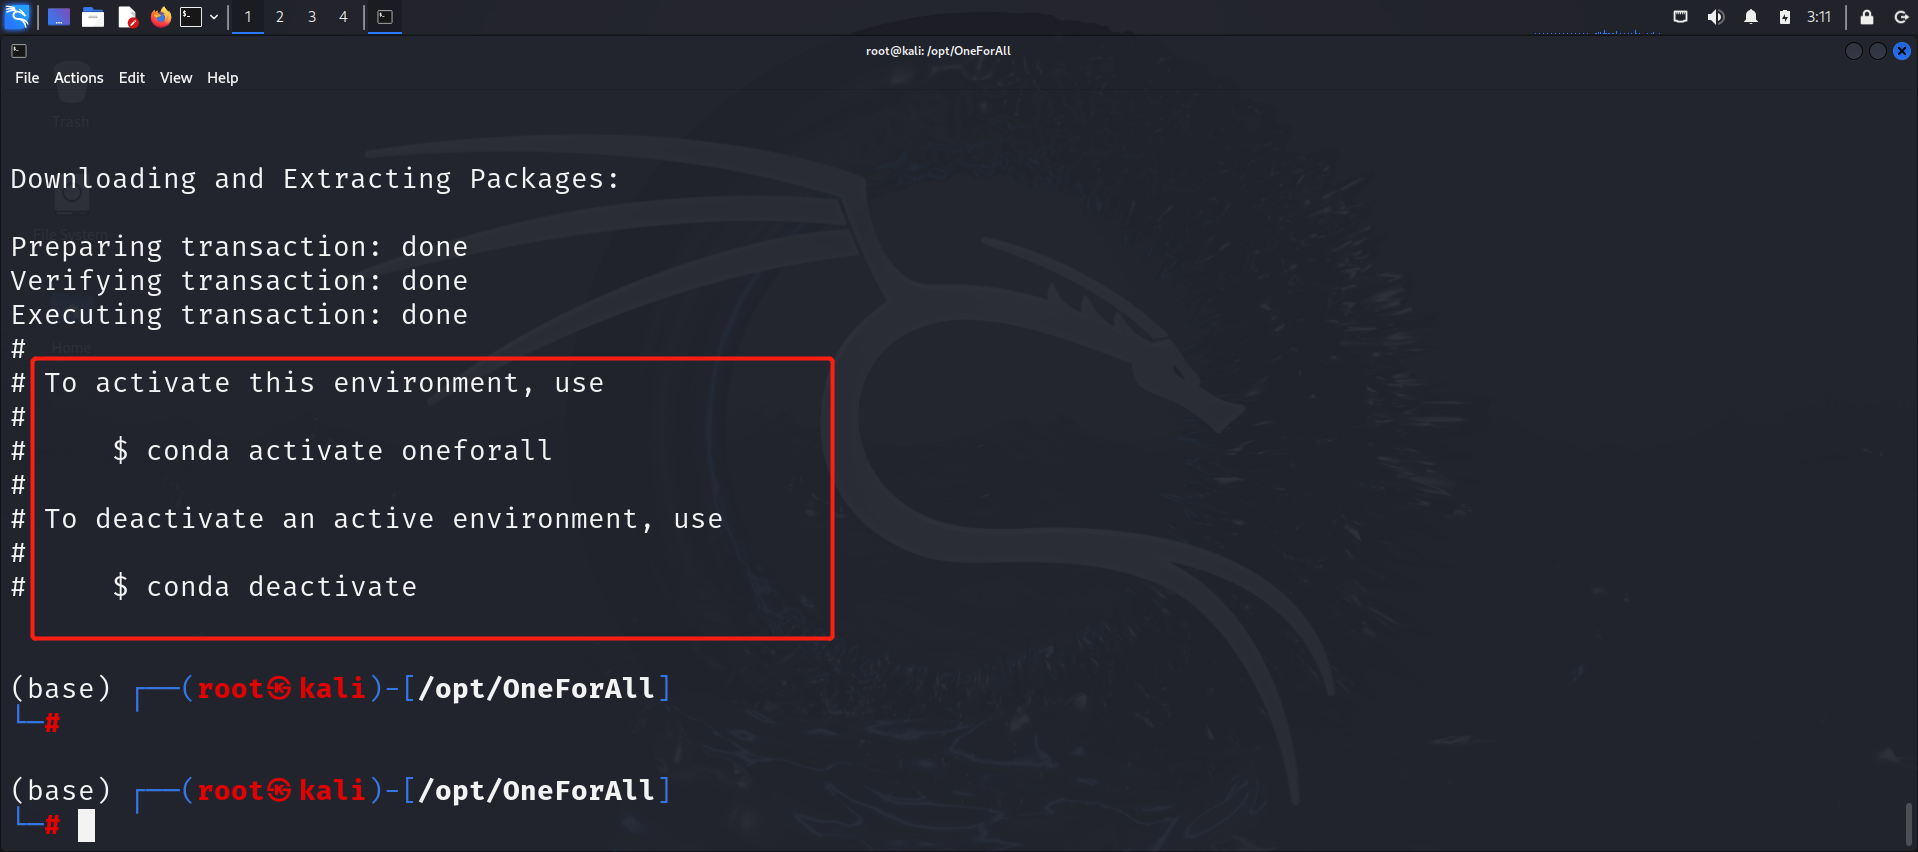Viewport: 1918px width, 852px height.
Task: Open the Kali applications menu icon
Action: click(17, 17)
